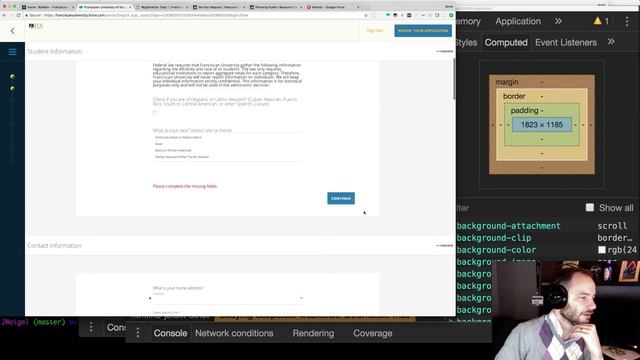Viewport: 640px width, 360px height.
Task: Click the browser address bar URL
Action: click(146, 15)
